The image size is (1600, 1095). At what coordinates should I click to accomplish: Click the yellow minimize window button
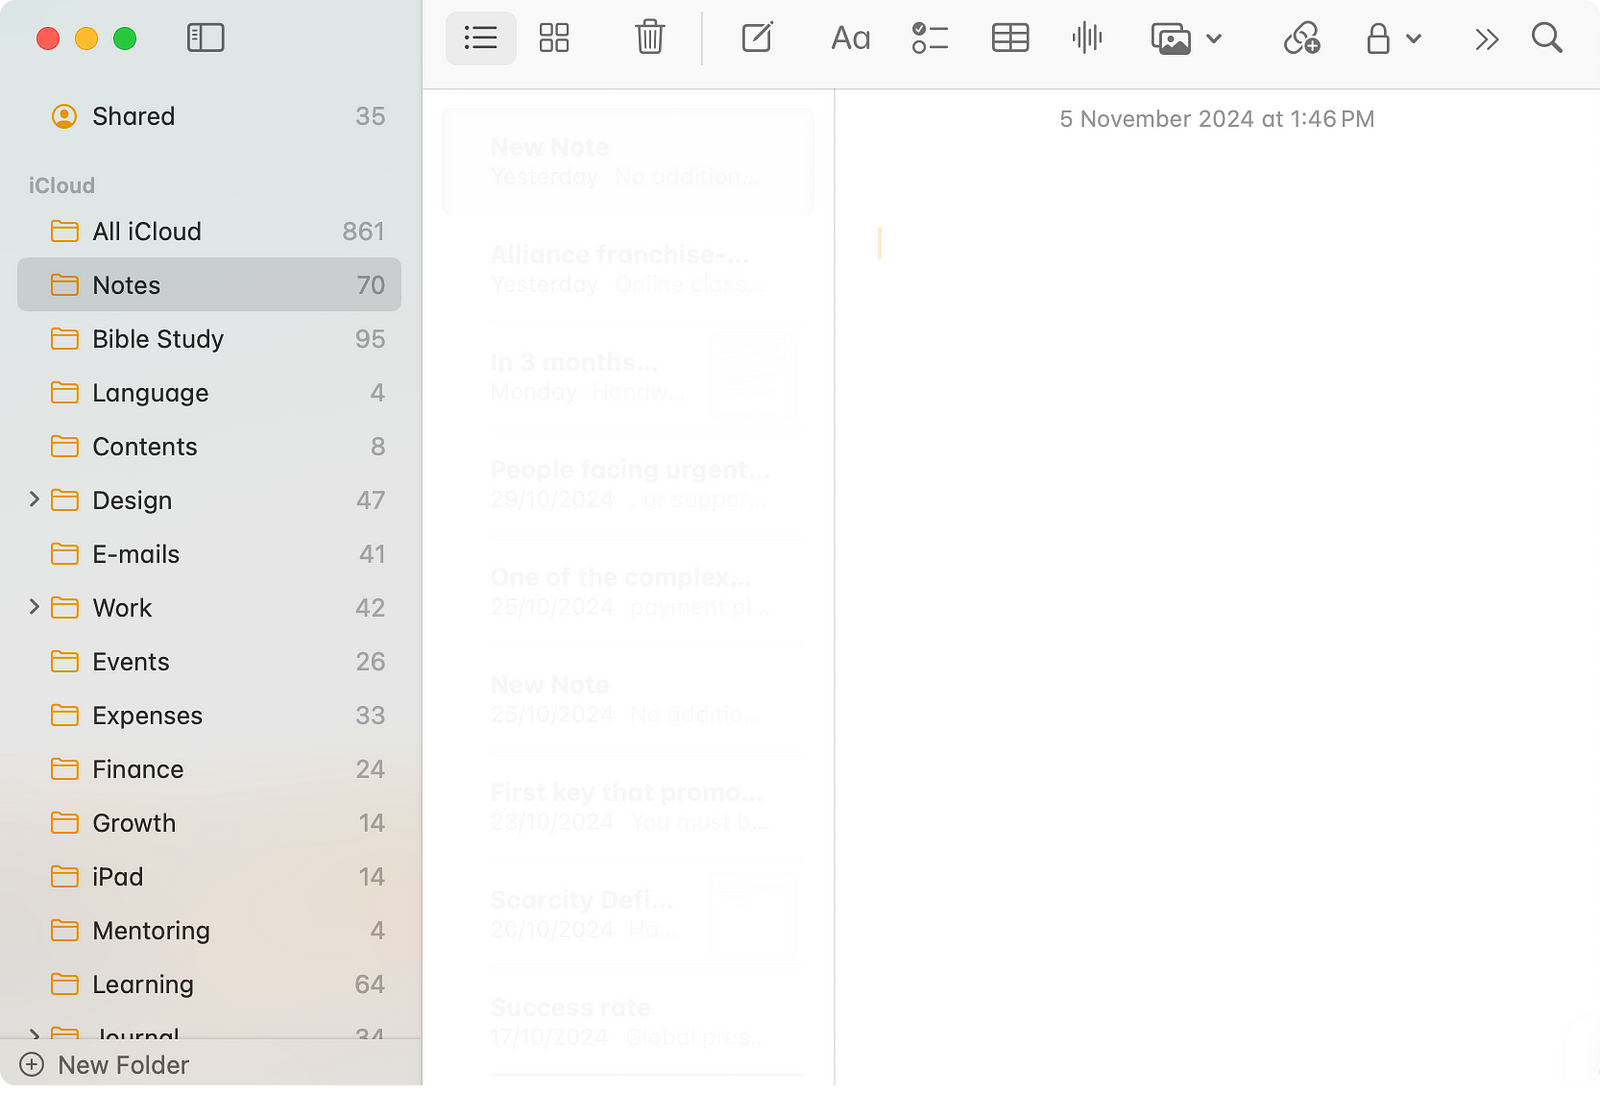87,39
